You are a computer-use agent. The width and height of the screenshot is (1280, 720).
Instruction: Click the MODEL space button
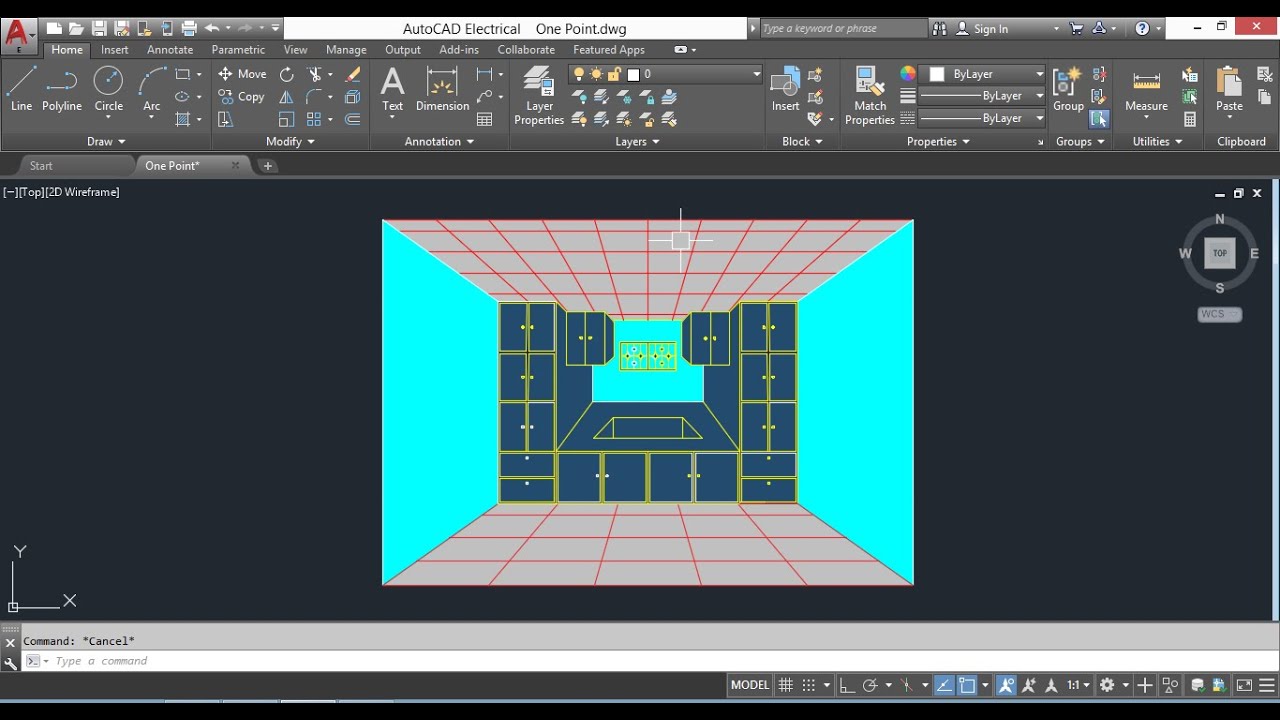pyautogui.click(x=750, y=685)
